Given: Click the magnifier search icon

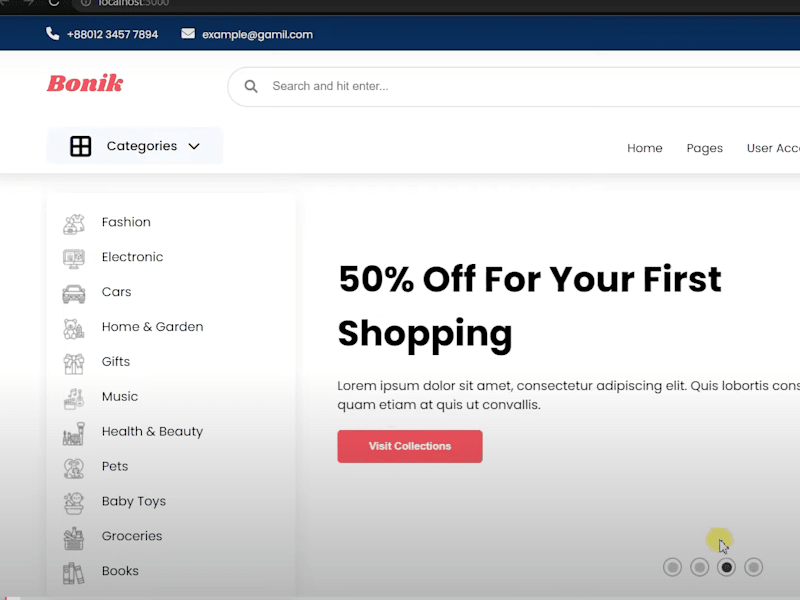Looking at the screenshot, I should [251, 86].
